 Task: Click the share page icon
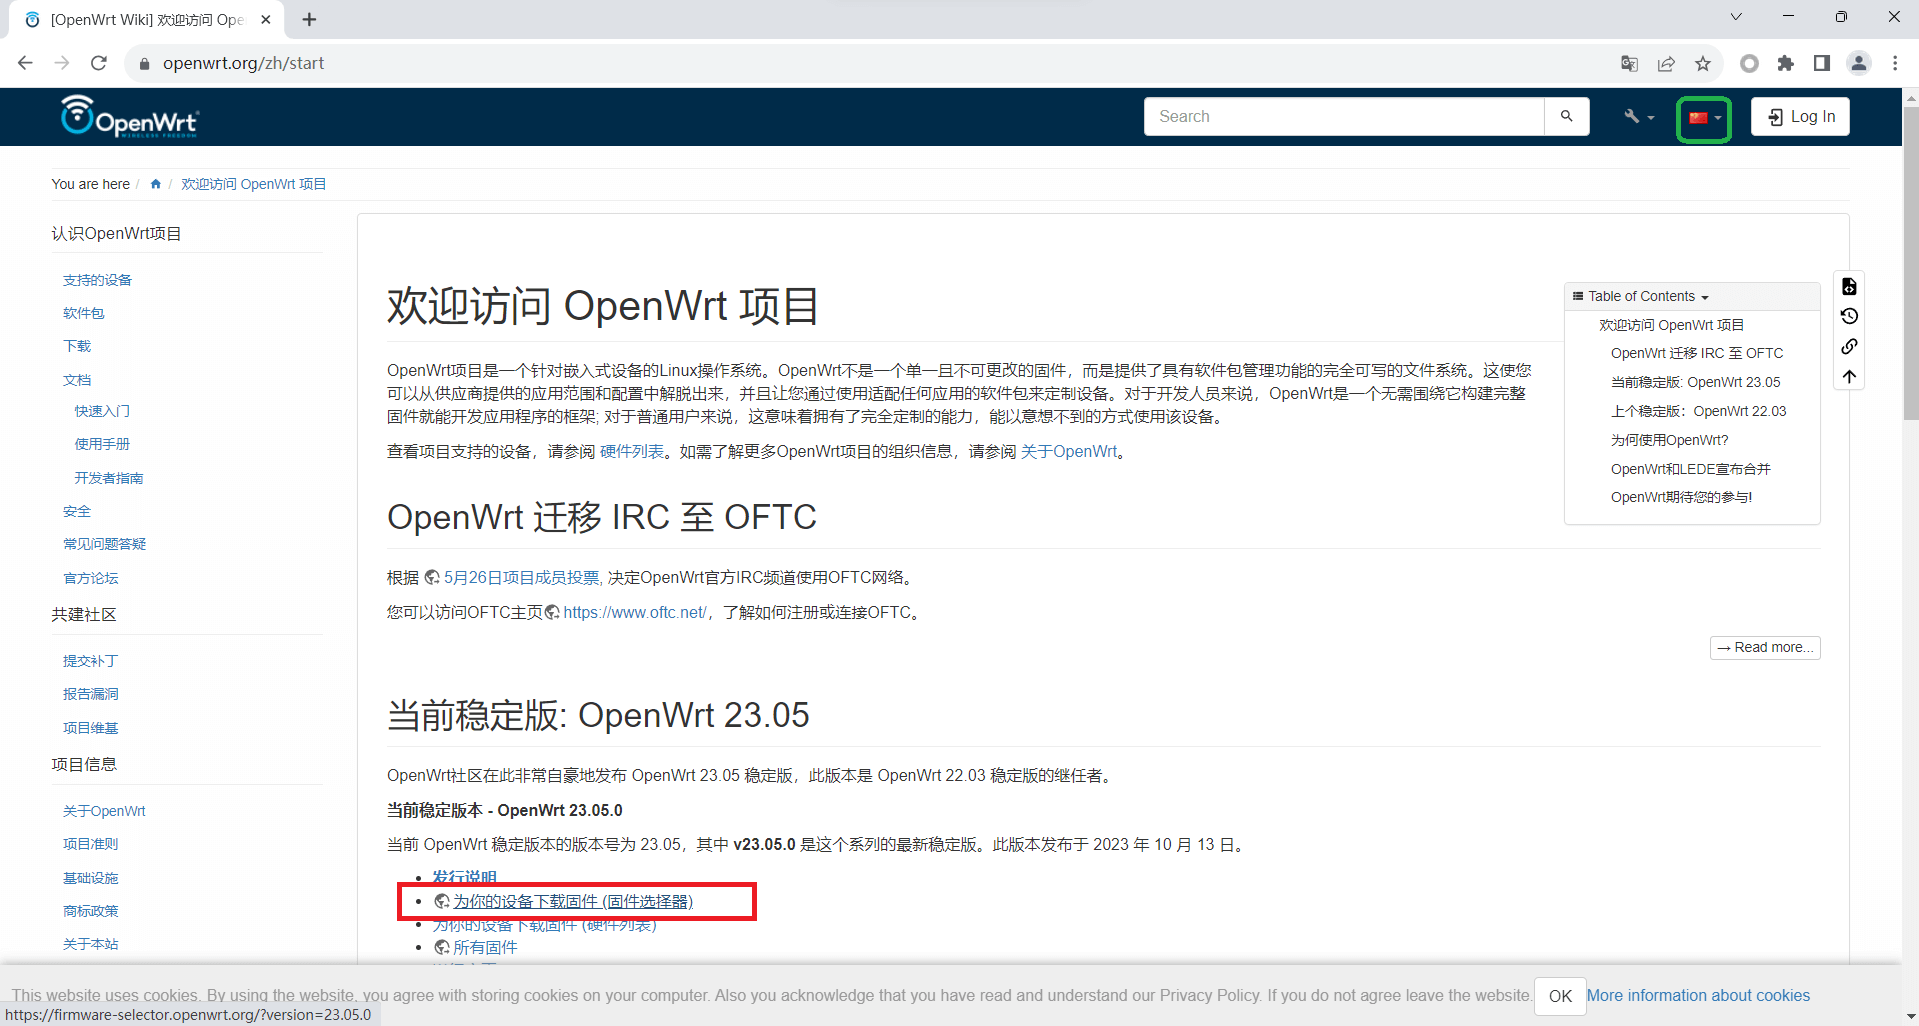(1666, 63)
